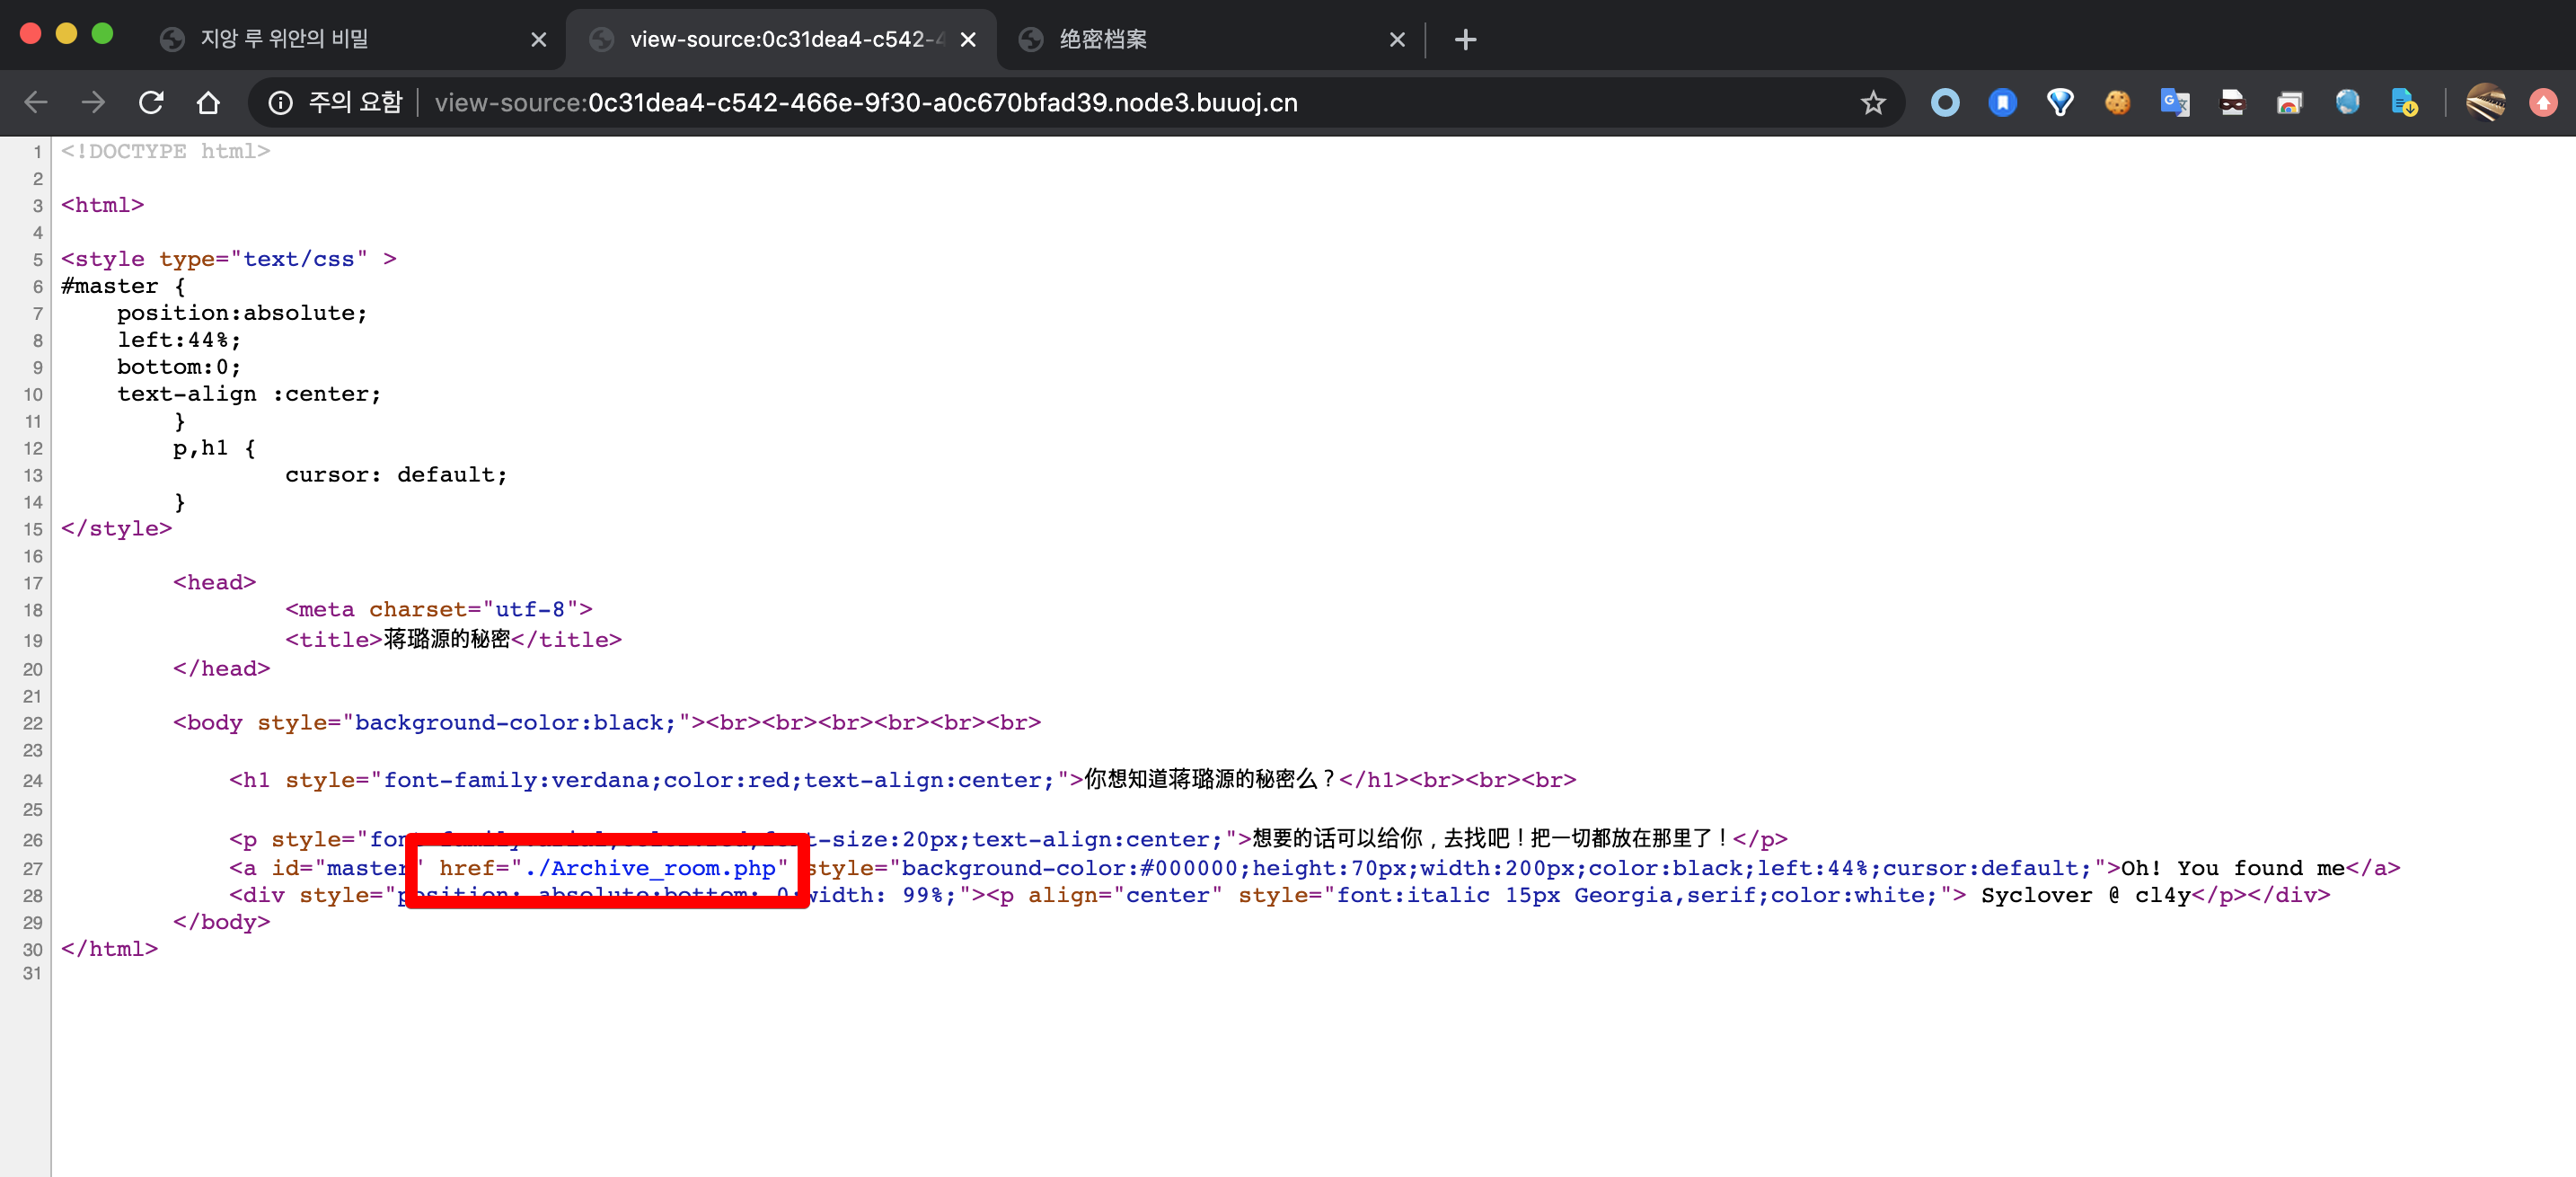Open the blue bookmark extension
Image resolution: width=2576 pixels, height=1177 pixels.
pyautogui.click(x=2002, y=102)
